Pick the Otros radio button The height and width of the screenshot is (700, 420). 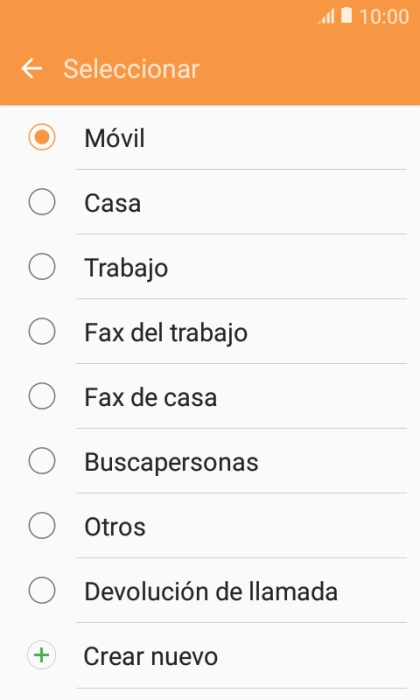click(42, 525)
